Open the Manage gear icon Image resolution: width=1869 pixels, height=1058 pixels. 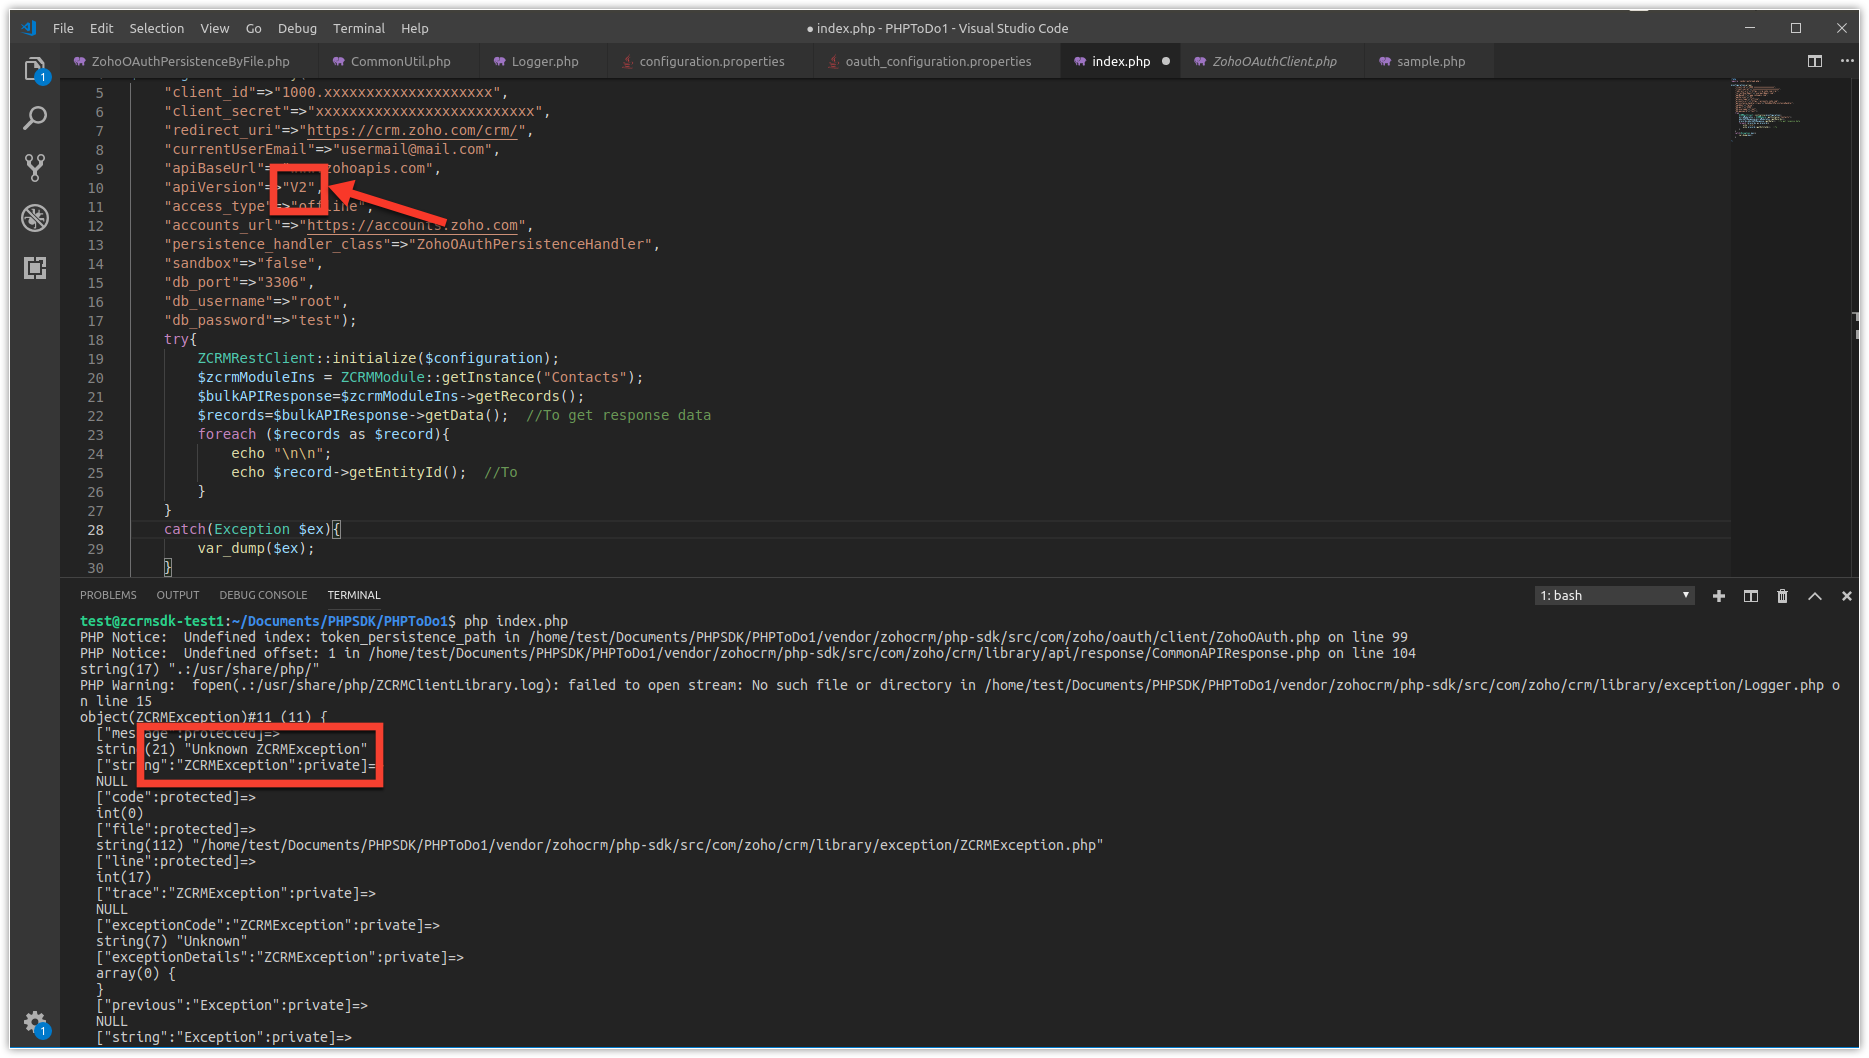pyautogui.click(x=35, y=1023)
